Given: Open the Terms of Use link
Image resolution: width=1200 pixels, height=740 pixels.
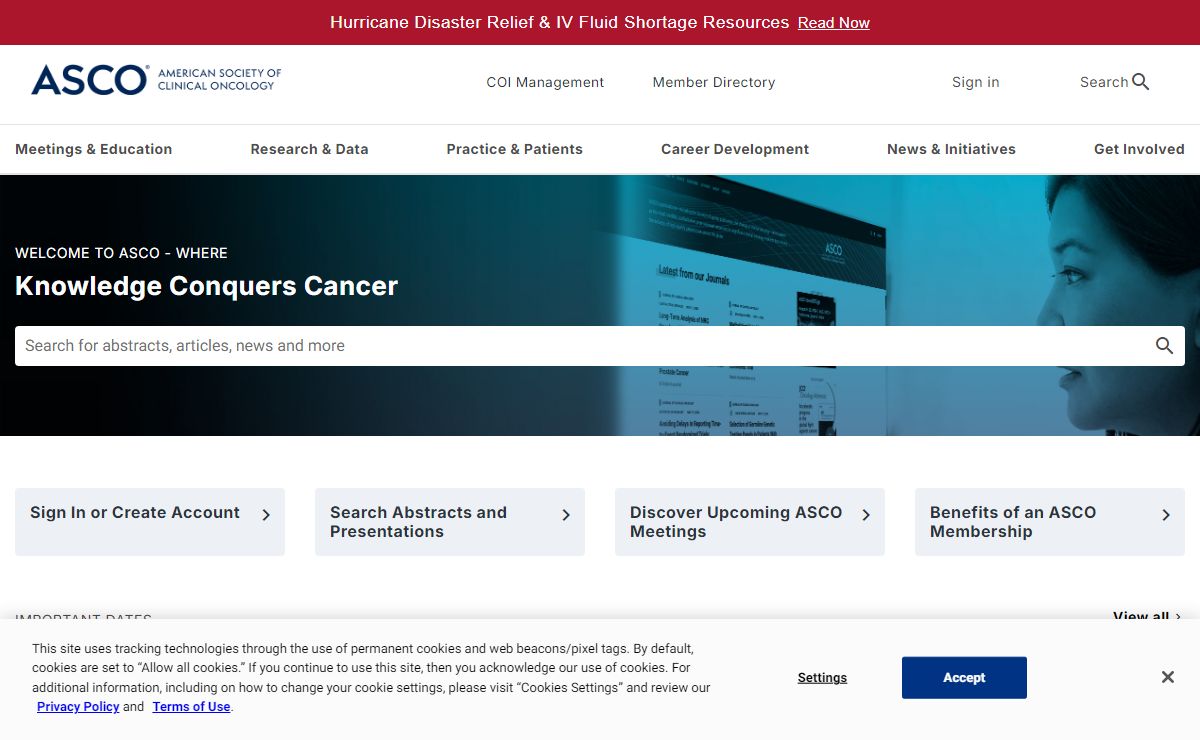Looking at the screenshot, I should 191,707.
